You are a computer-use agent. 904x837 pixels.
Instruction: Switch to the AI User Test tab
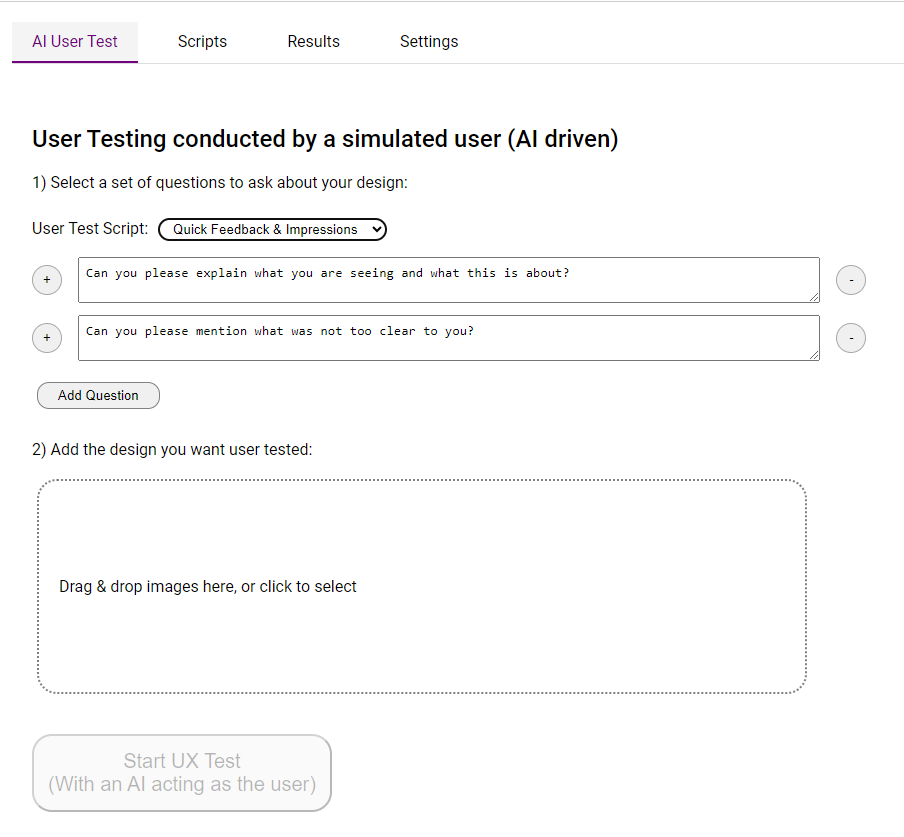[x=75, y=42]
